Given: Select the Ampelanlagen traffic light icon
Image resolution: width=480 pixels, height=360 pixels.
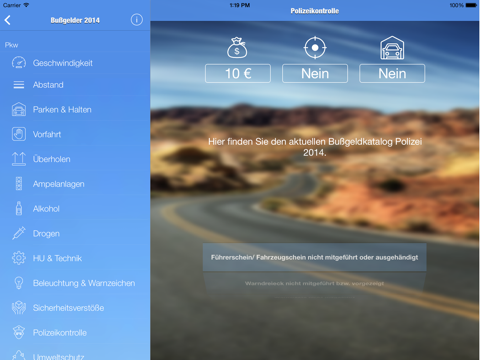Looking at the screenshot, I should pyautogui.click(x=19, y=184).
